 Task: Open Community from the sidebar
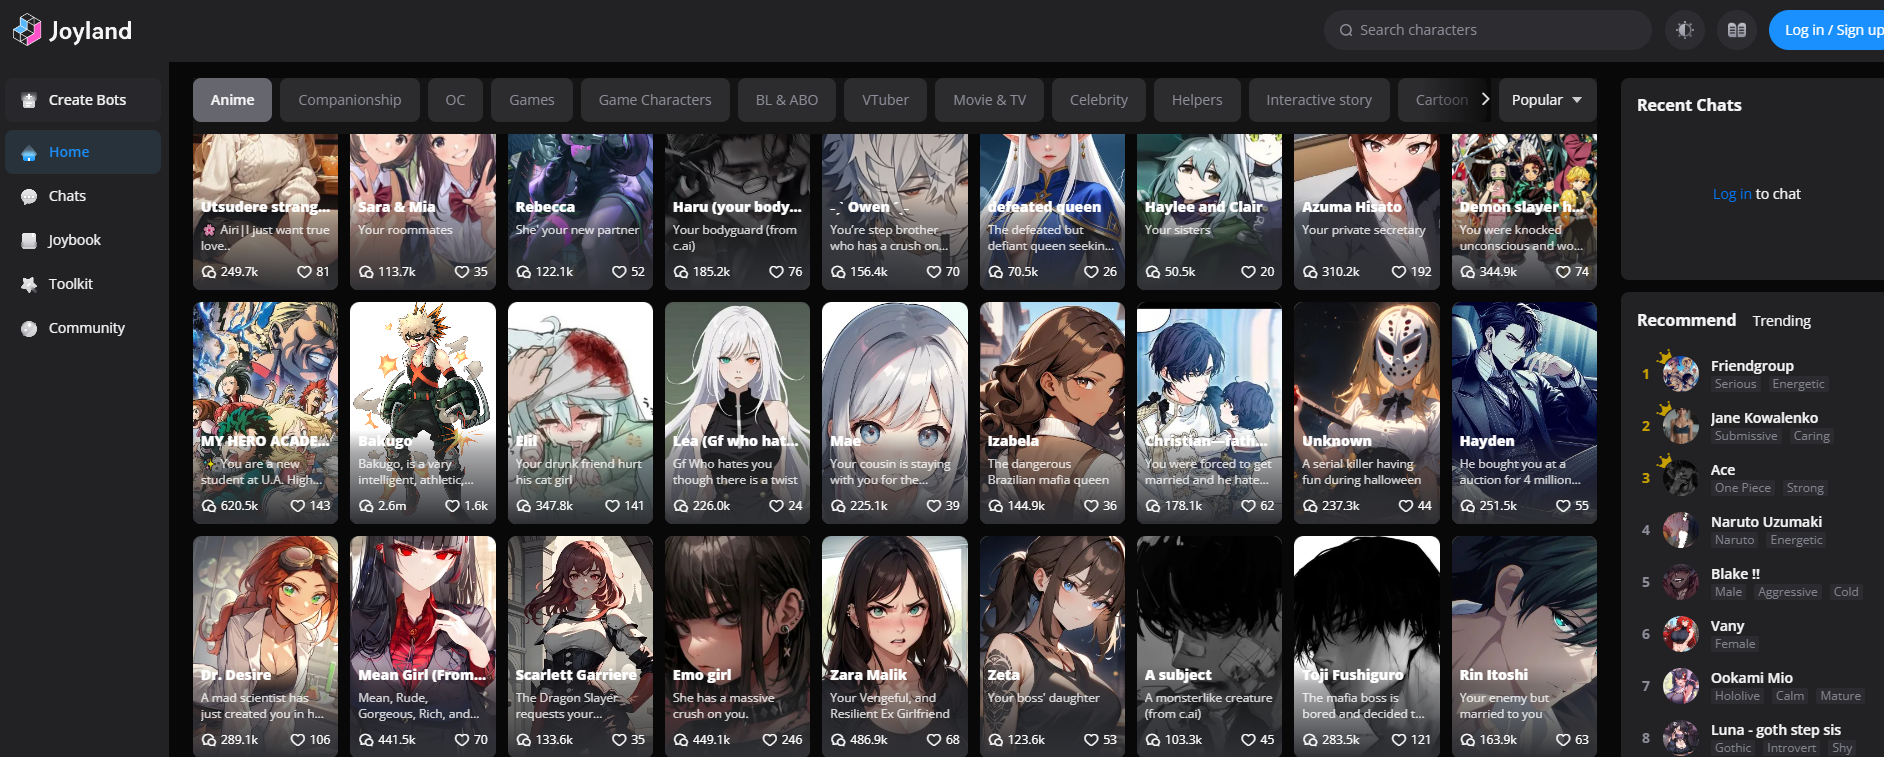point(83,328)
